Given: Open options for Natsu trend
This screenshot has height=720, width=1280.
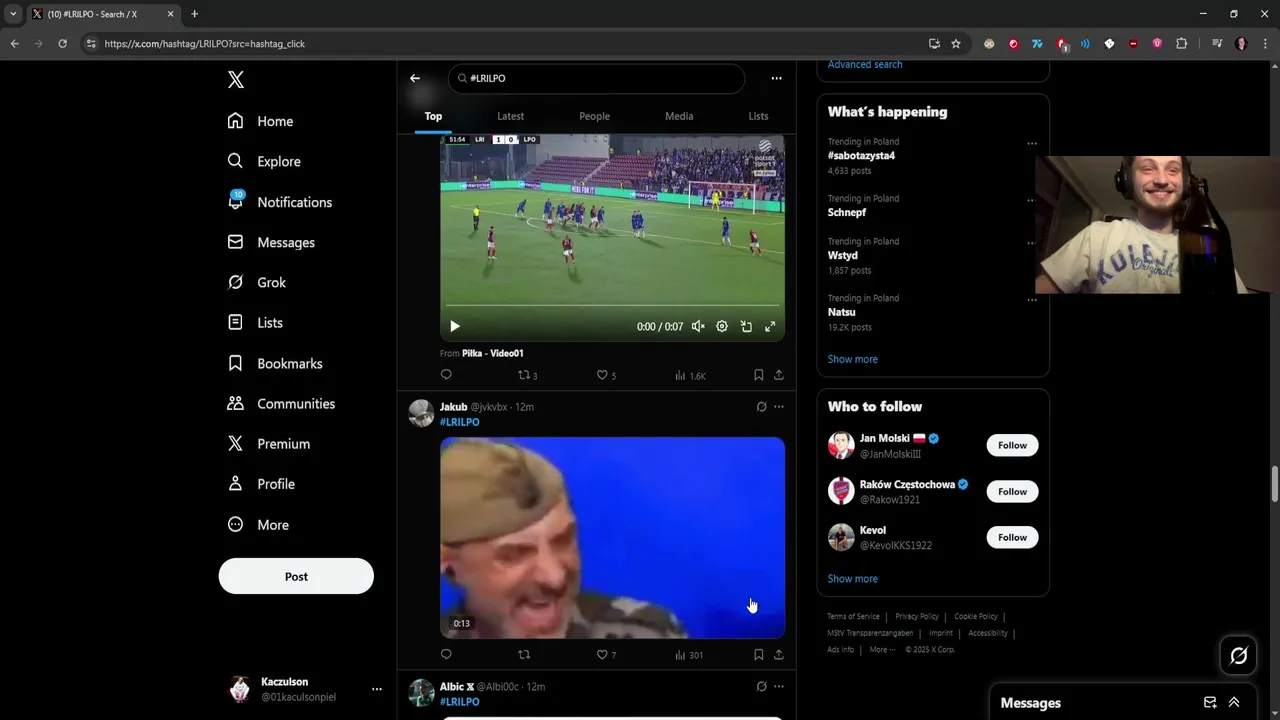Looking at the screenshot, I should click(x=1031, y=299).
